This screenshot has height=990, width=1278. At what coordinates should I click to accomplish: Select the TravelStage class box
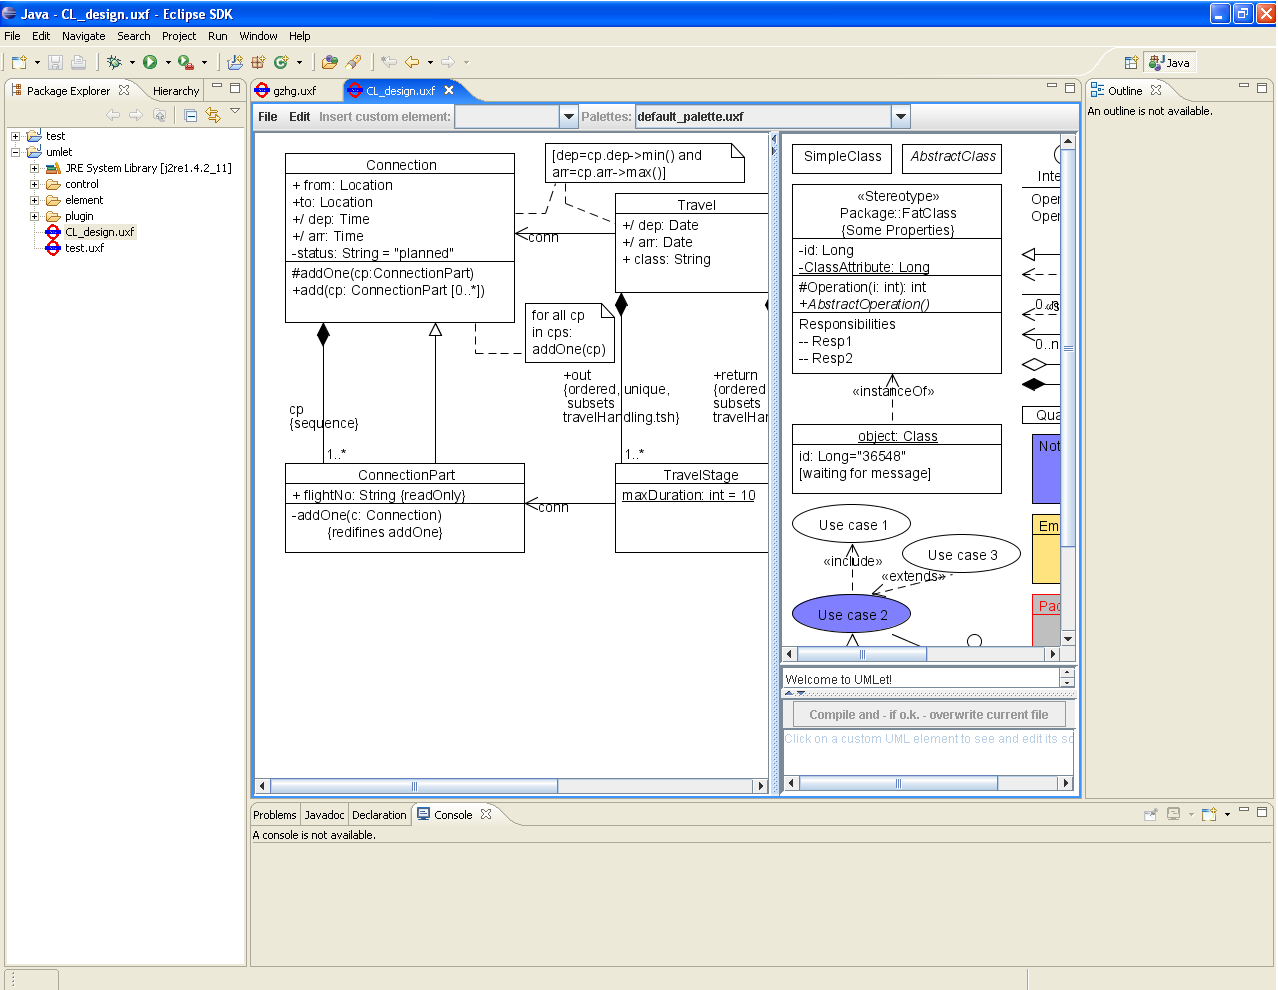tap(692, 508)
